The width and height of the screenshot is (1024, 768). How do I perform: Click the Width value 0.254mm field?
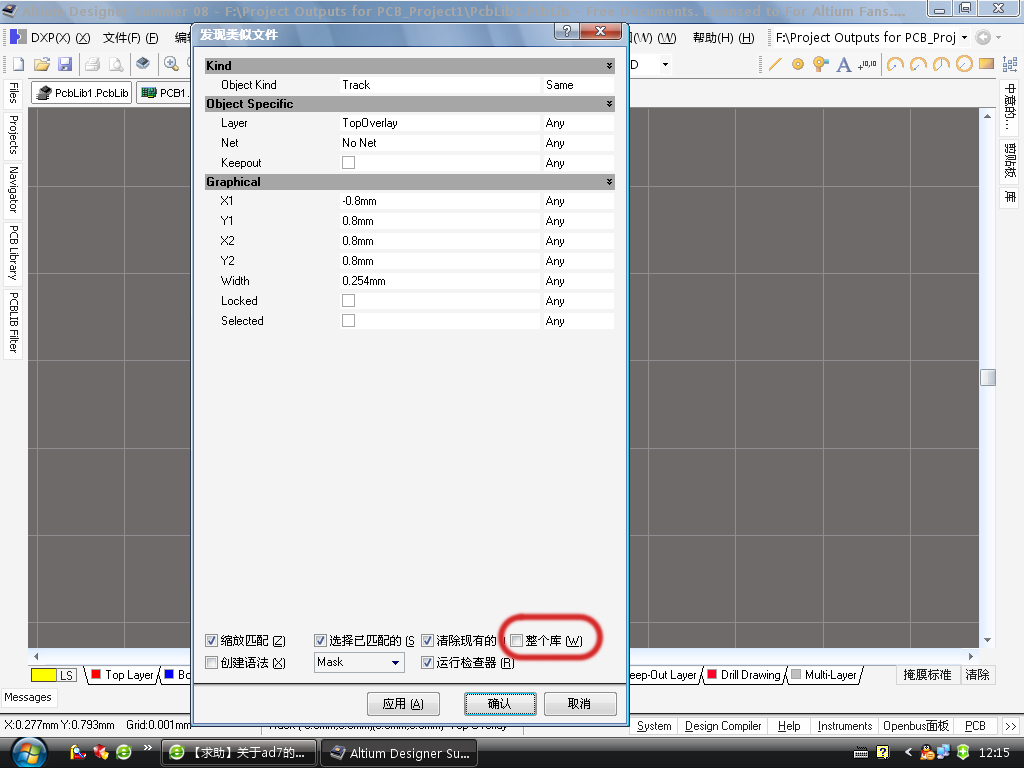click(441, 281)
